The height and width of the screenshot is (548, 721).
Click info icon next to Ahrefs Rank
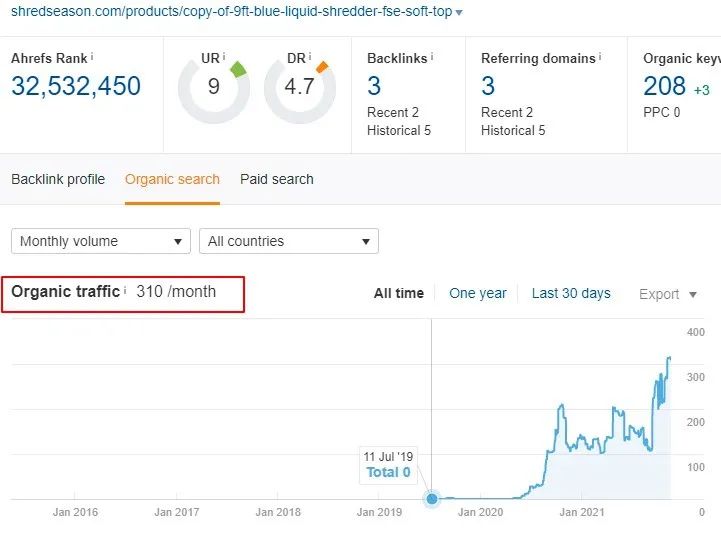tap(92, 57)
